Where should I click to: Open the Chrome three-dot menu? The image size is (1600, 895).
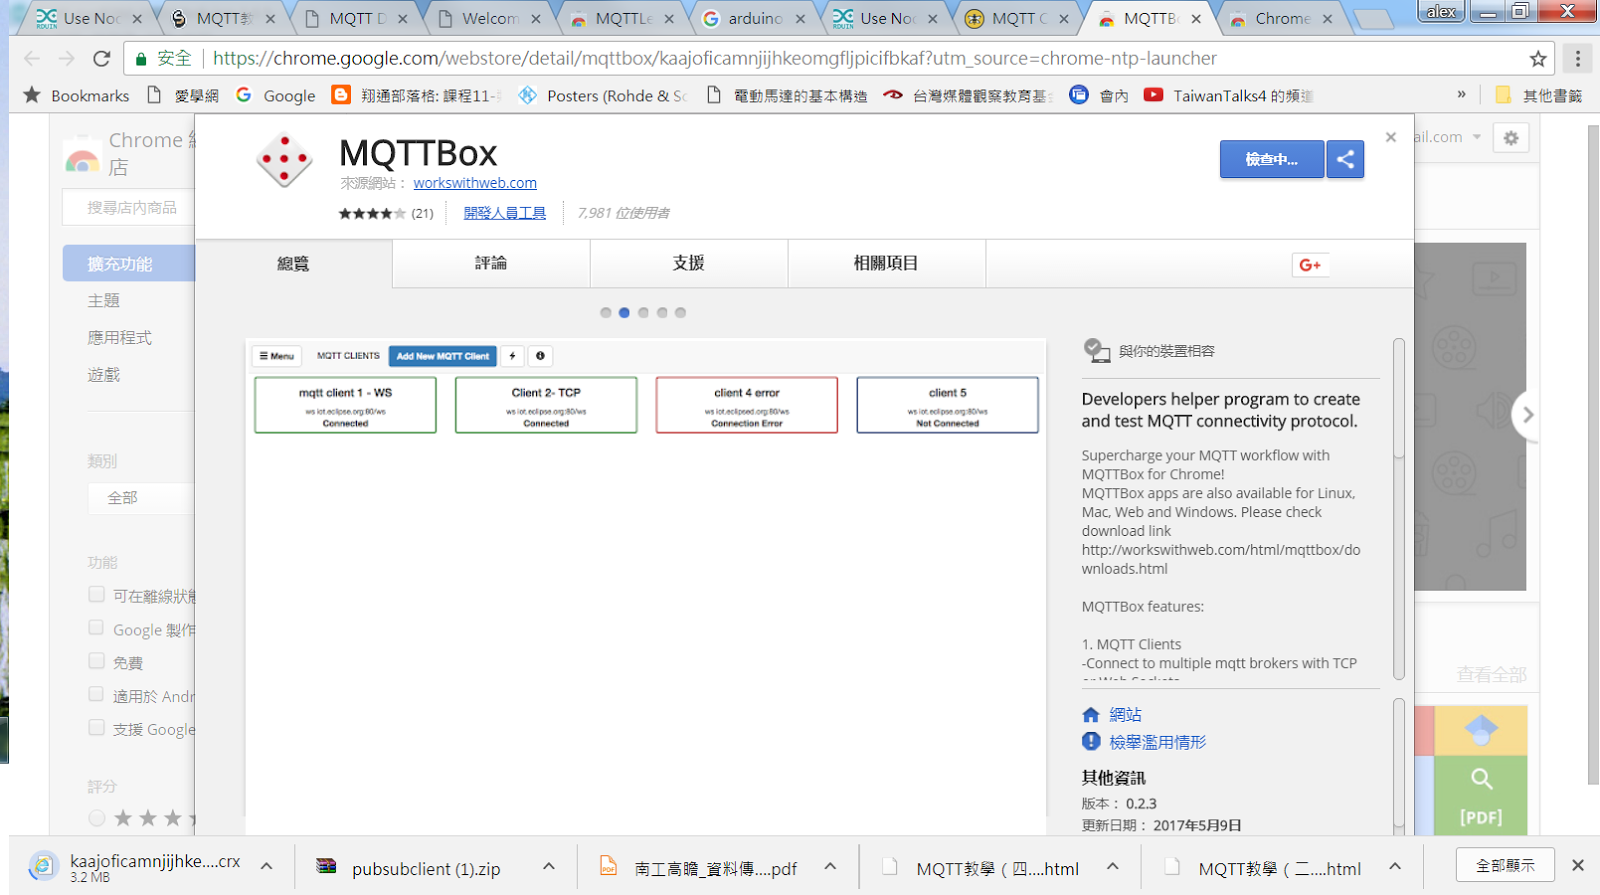pyautogui.click(x=1578, y=59)
